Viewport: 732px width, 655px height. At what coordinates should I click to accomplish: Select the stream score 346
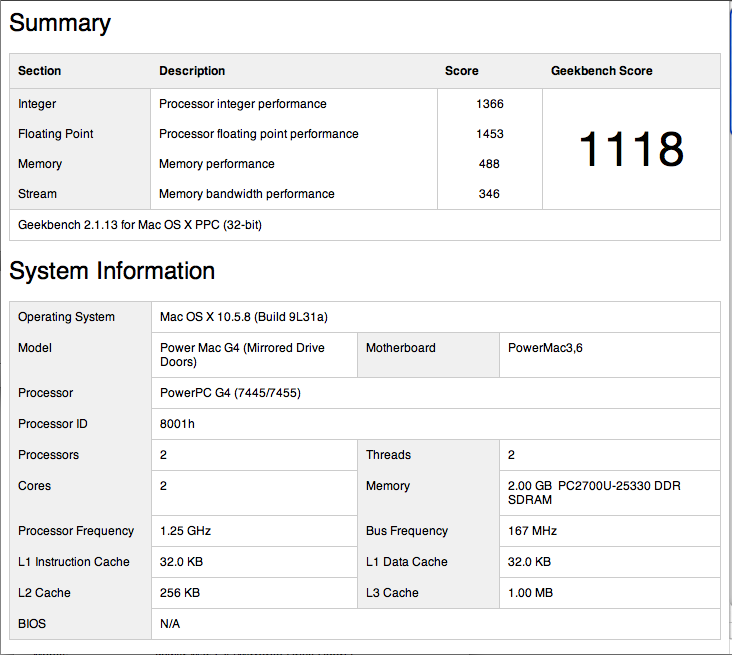coord(489,194)
